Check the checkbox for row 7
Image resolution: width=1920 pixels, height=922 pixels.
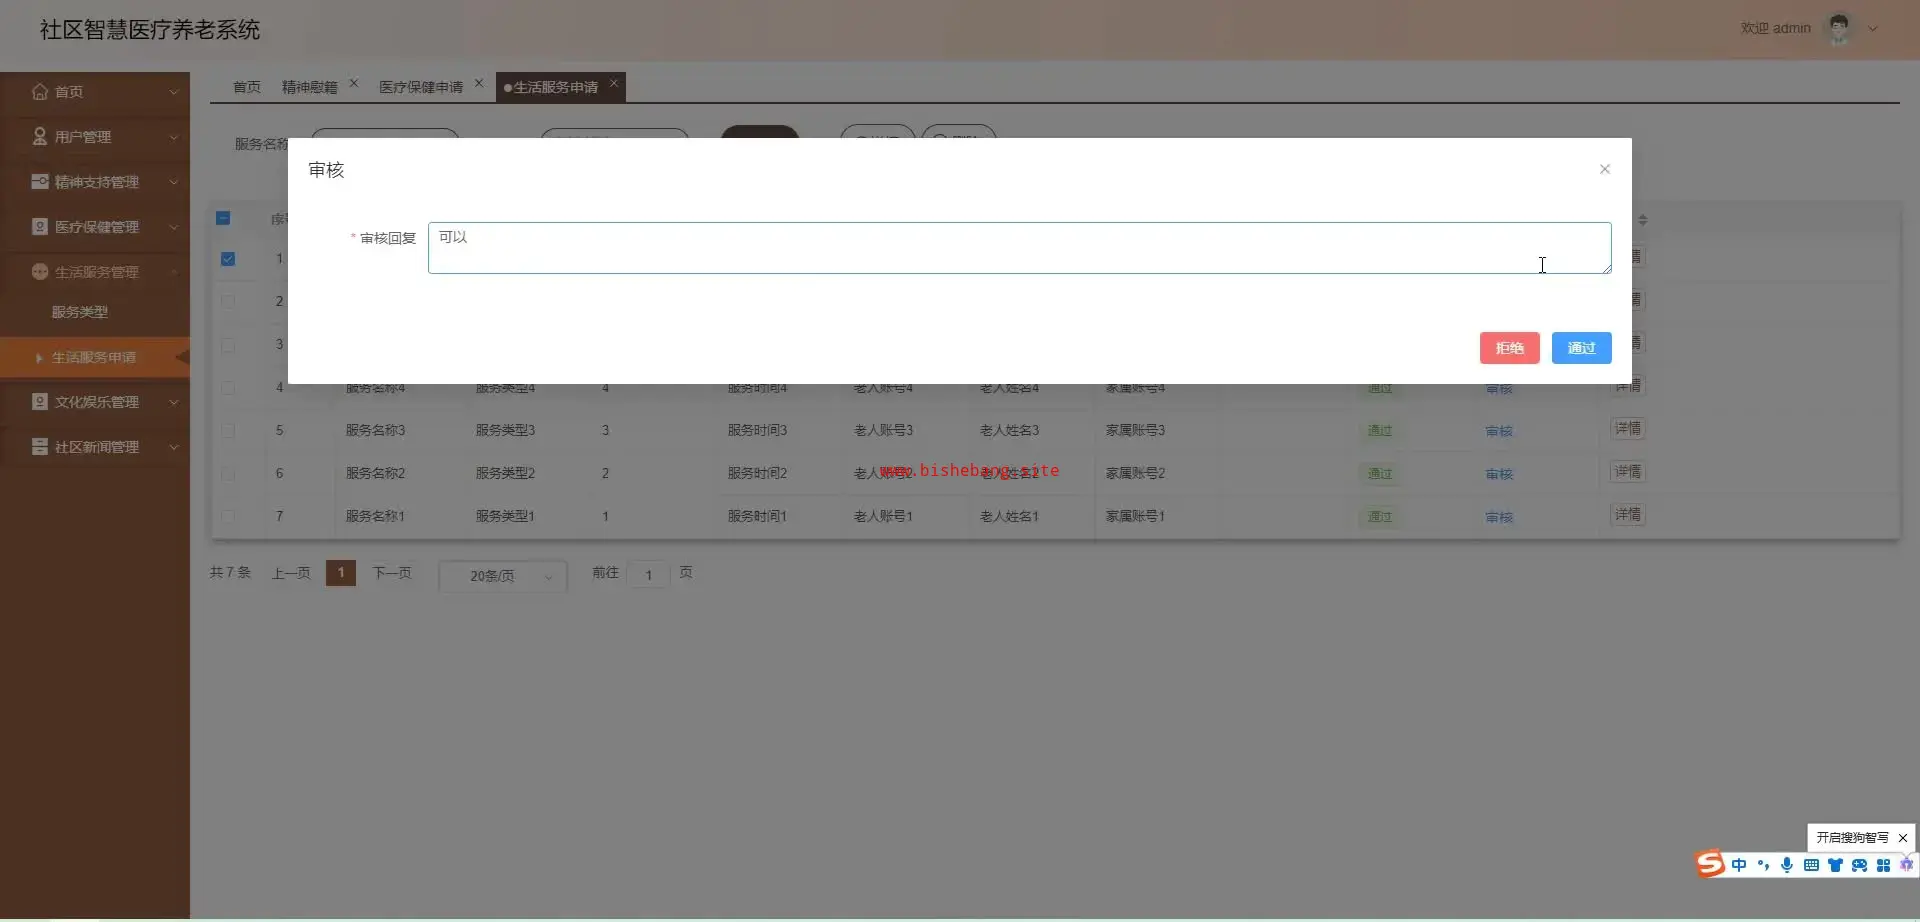point(228,516)
